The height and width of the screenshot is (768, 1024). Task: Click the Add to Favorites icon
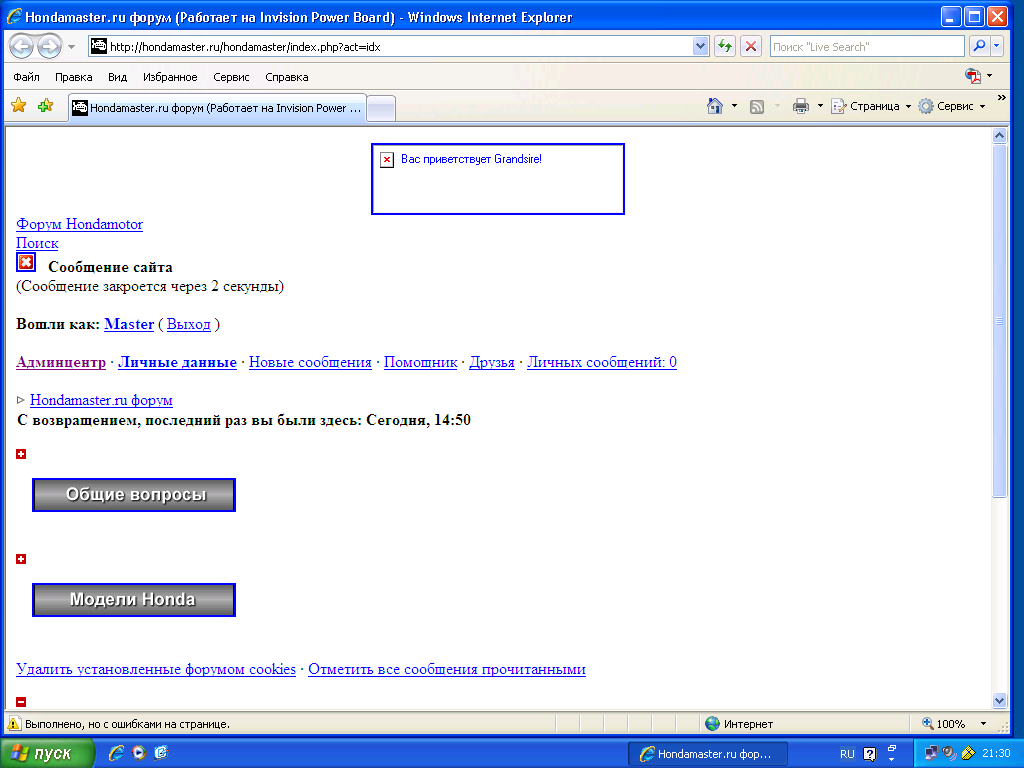[45, 106]
